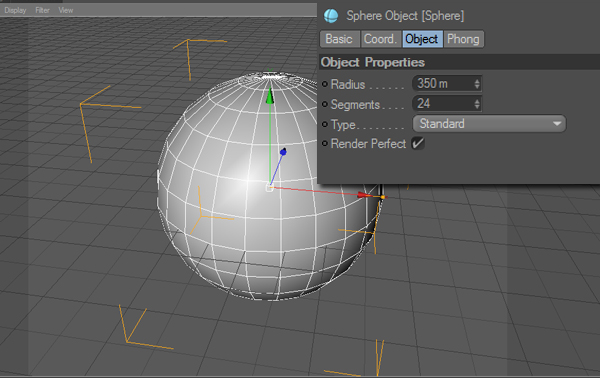Open the Phong tab
This screenshot has width=600, height=378.
463,39
